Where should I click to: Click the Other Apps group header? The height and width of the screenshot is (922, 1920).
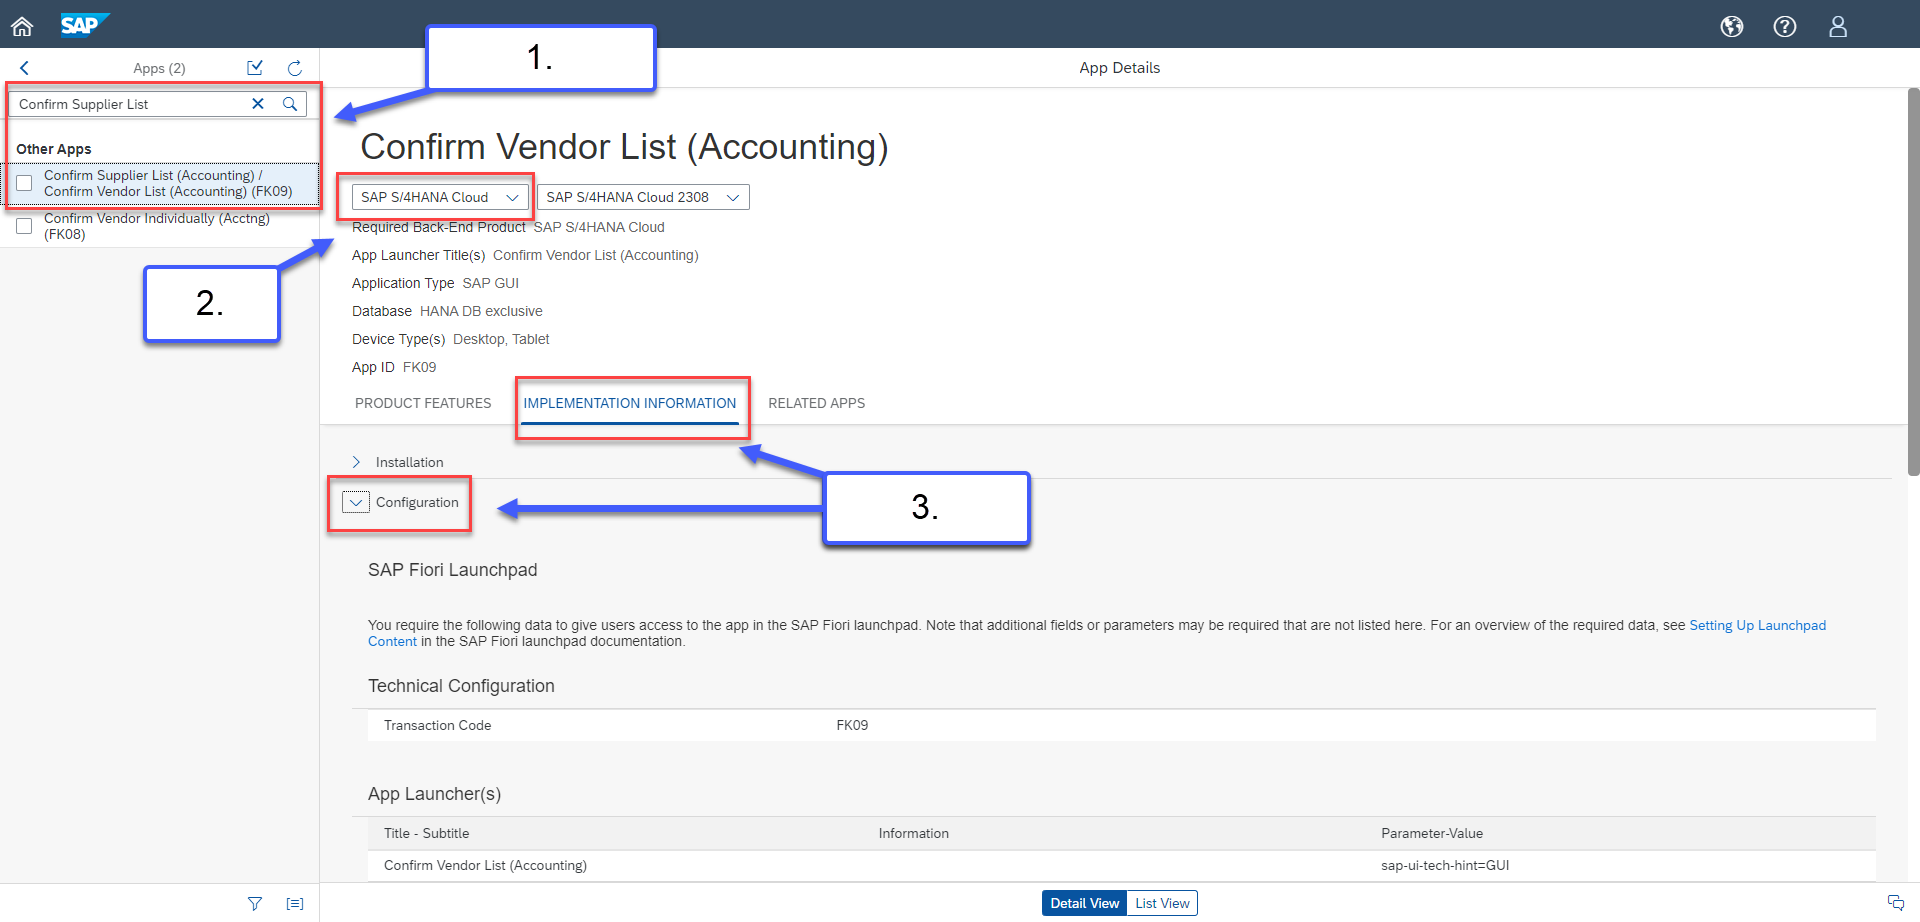point(54,149)
